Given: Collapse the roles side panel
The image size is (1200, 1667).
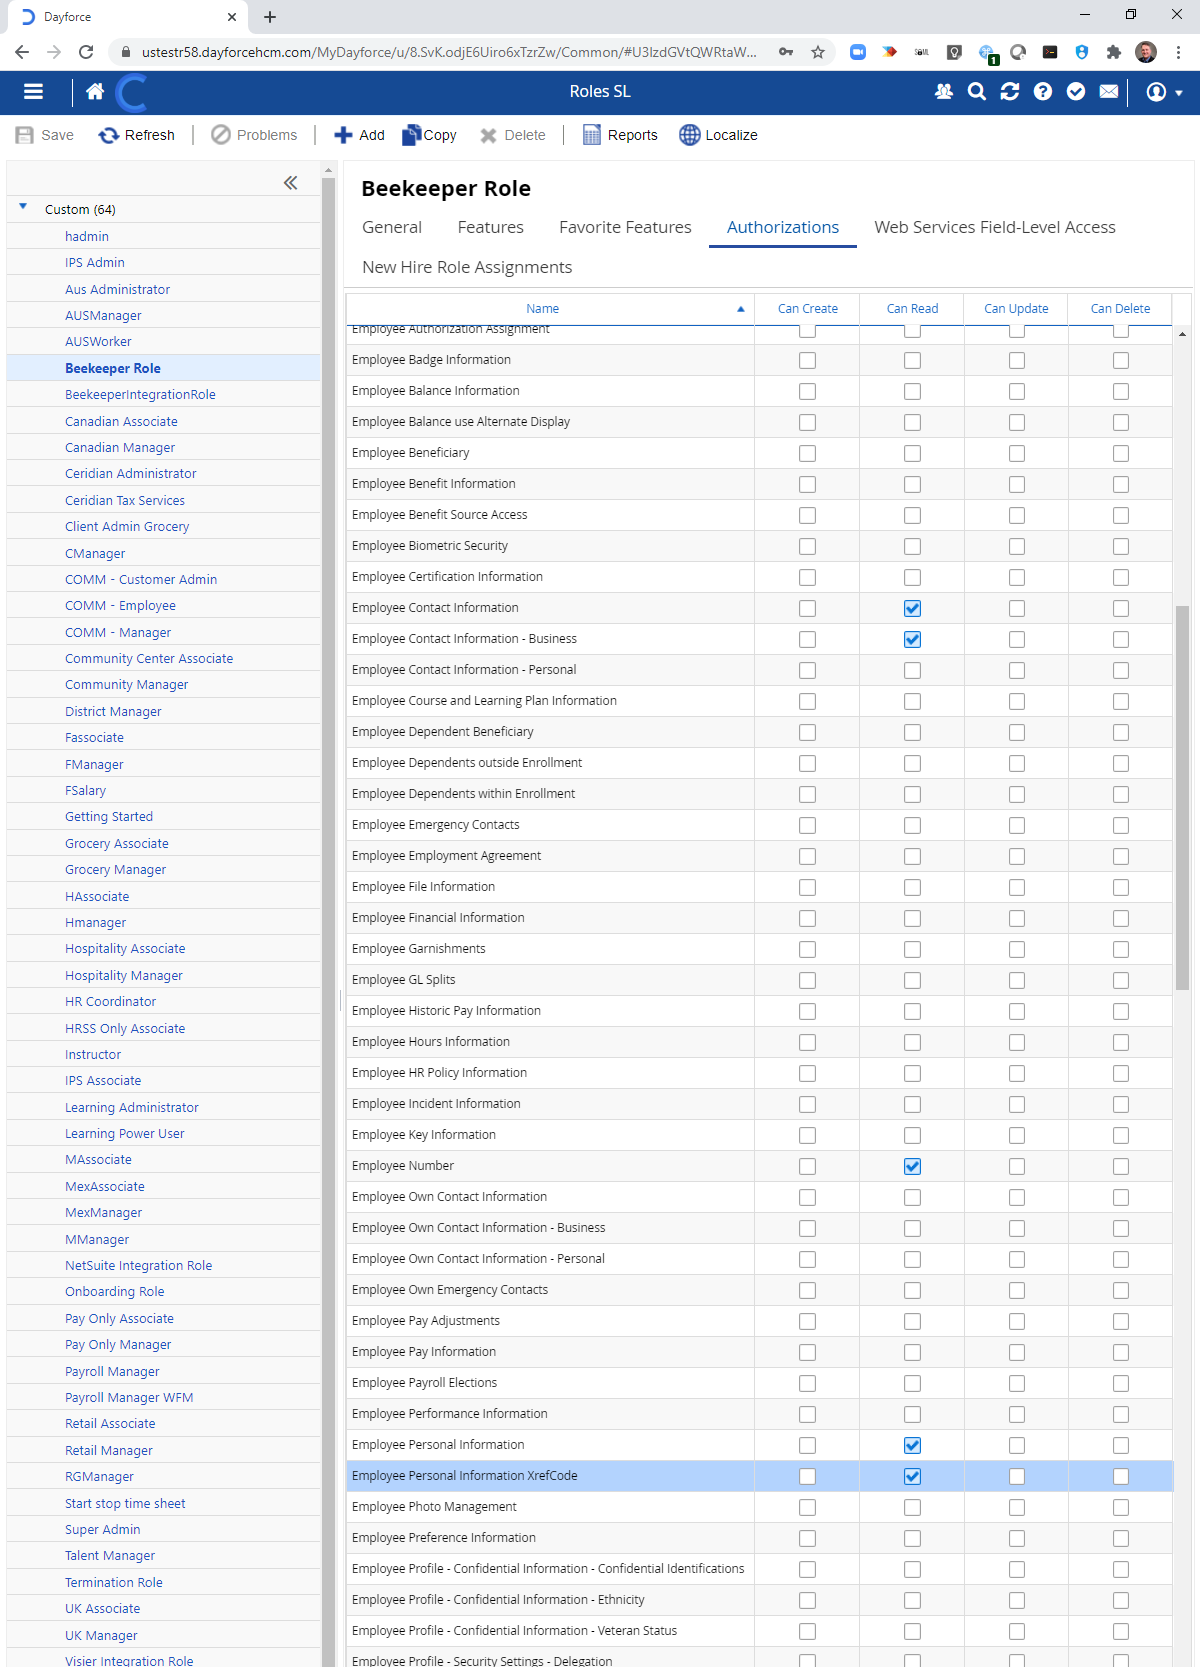Looking at the screenshot, I should pyautogui.click(x=290, y=182).
